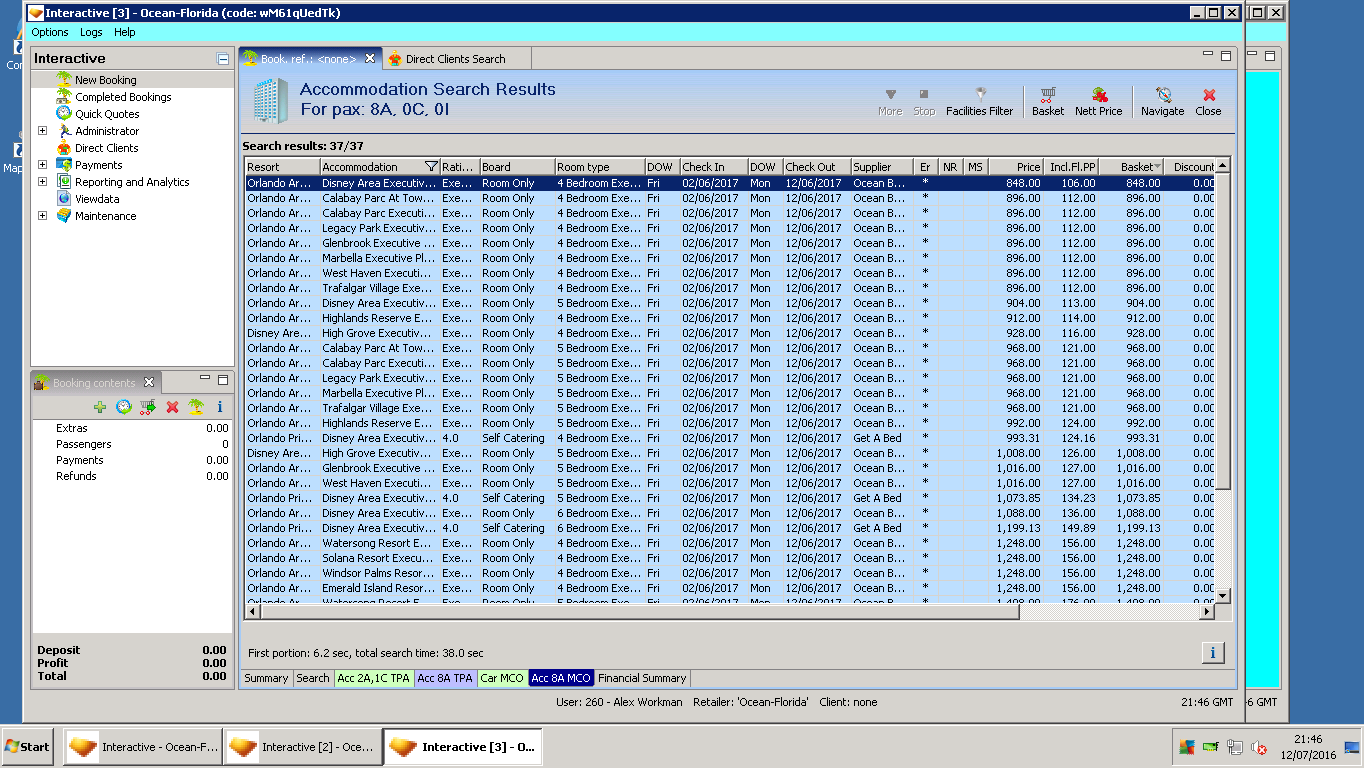Screen dimensions: 1364x768
Task: Switch to the Car MCO tab
Action: tap(502, 678)
